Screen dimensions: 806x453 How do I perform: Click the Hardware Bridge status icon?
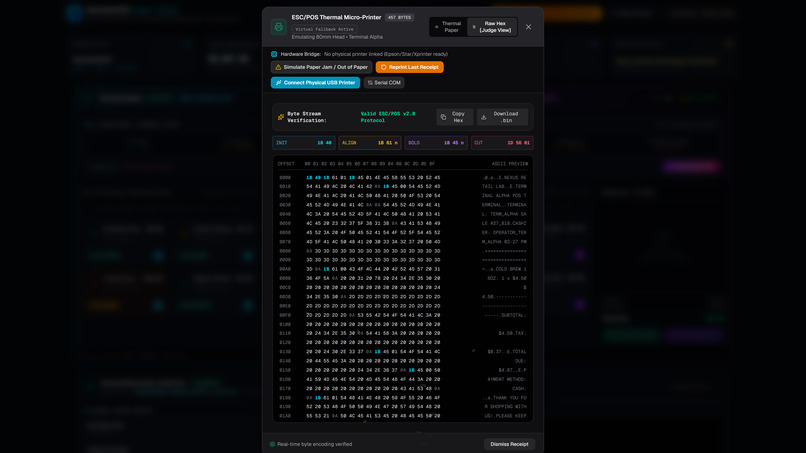[274, 54]
